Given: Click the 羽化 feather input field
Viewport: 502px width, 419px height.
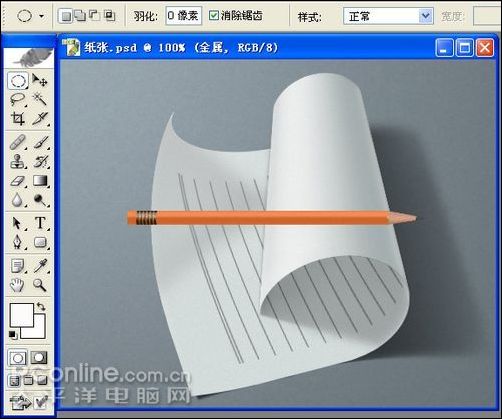Looking at the screenshot, I should coord(183,15).
